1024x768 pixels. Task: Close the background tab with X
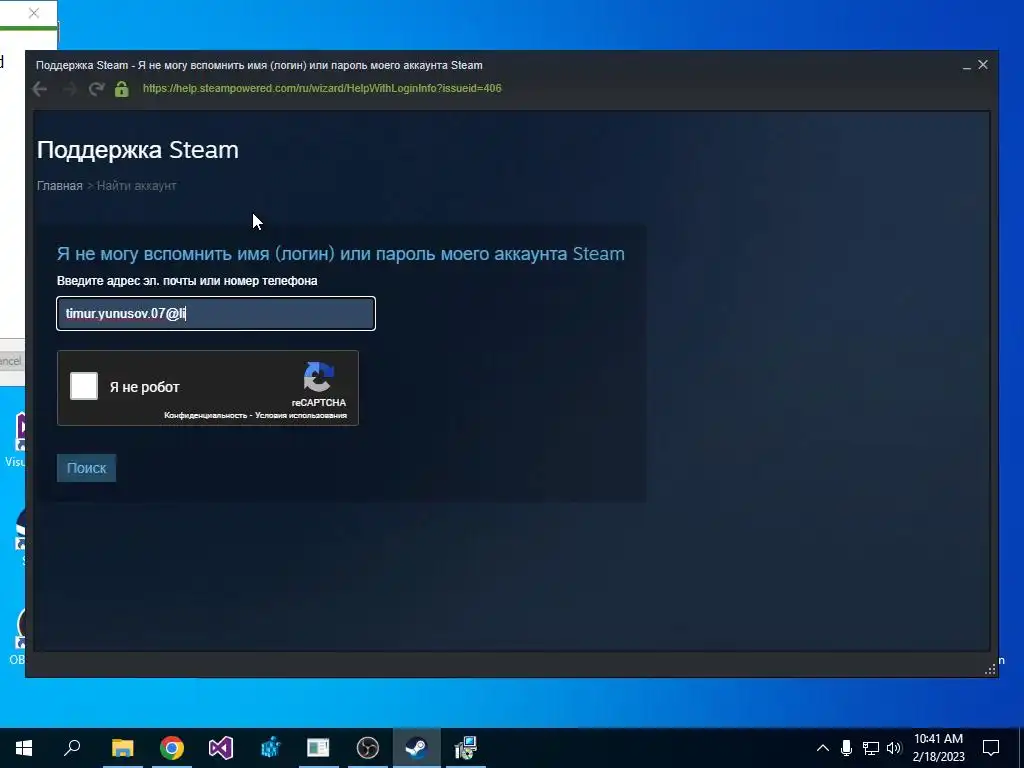34,13
